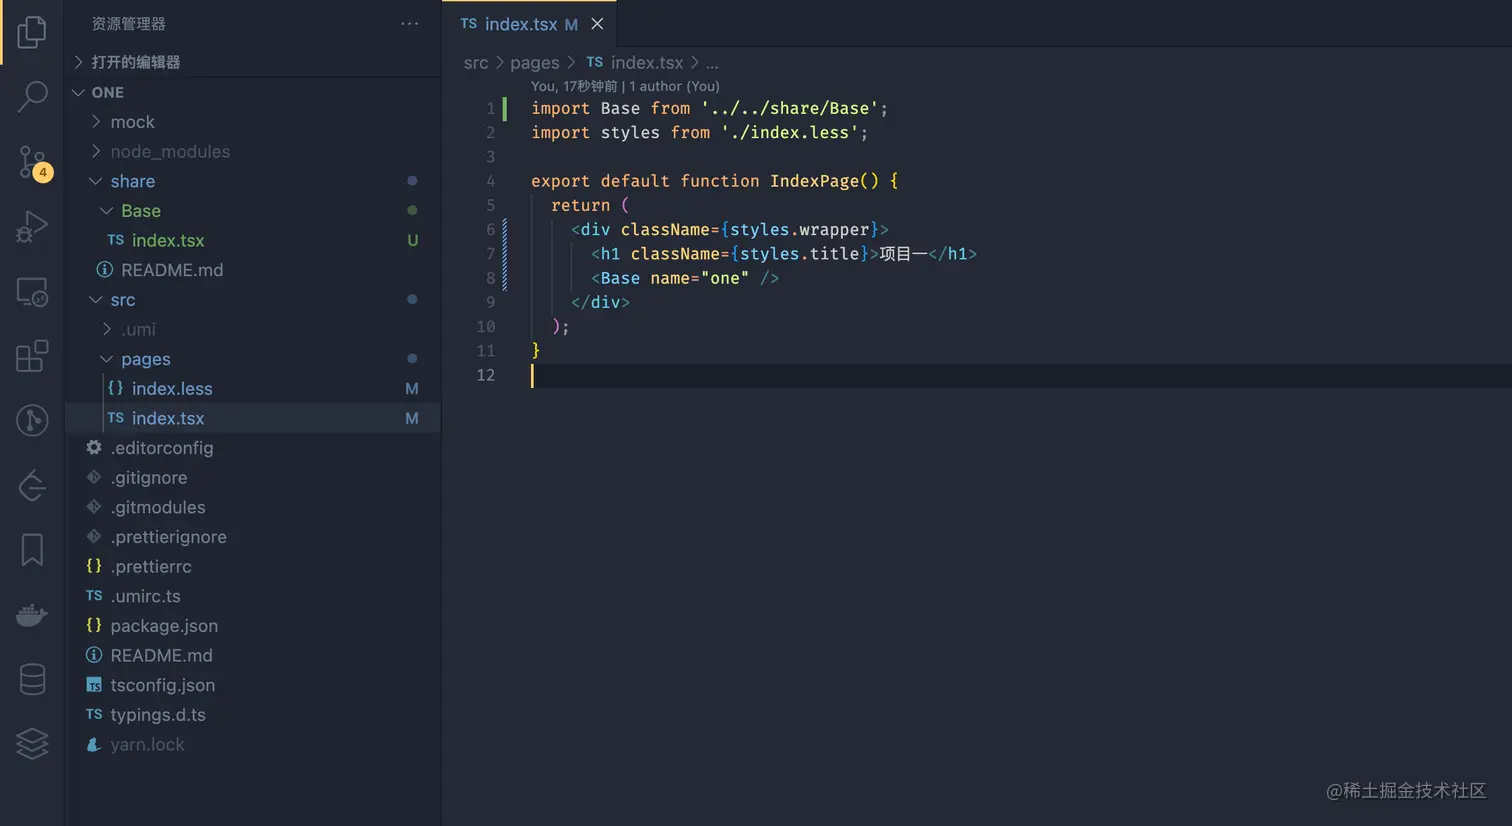This screenshot has height=826, width=1512.
Task: Open the .editorconfig file
Action: click(253, 448)
